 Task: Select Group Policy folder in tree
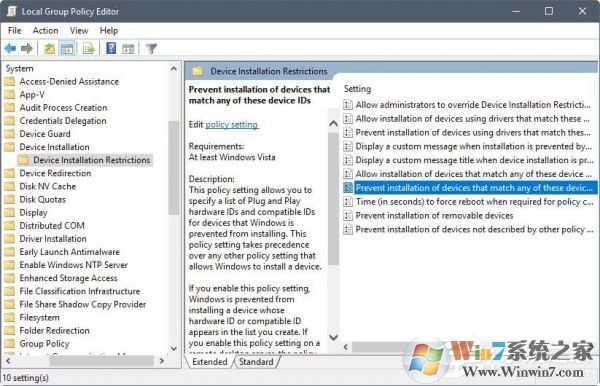(44, 344)
